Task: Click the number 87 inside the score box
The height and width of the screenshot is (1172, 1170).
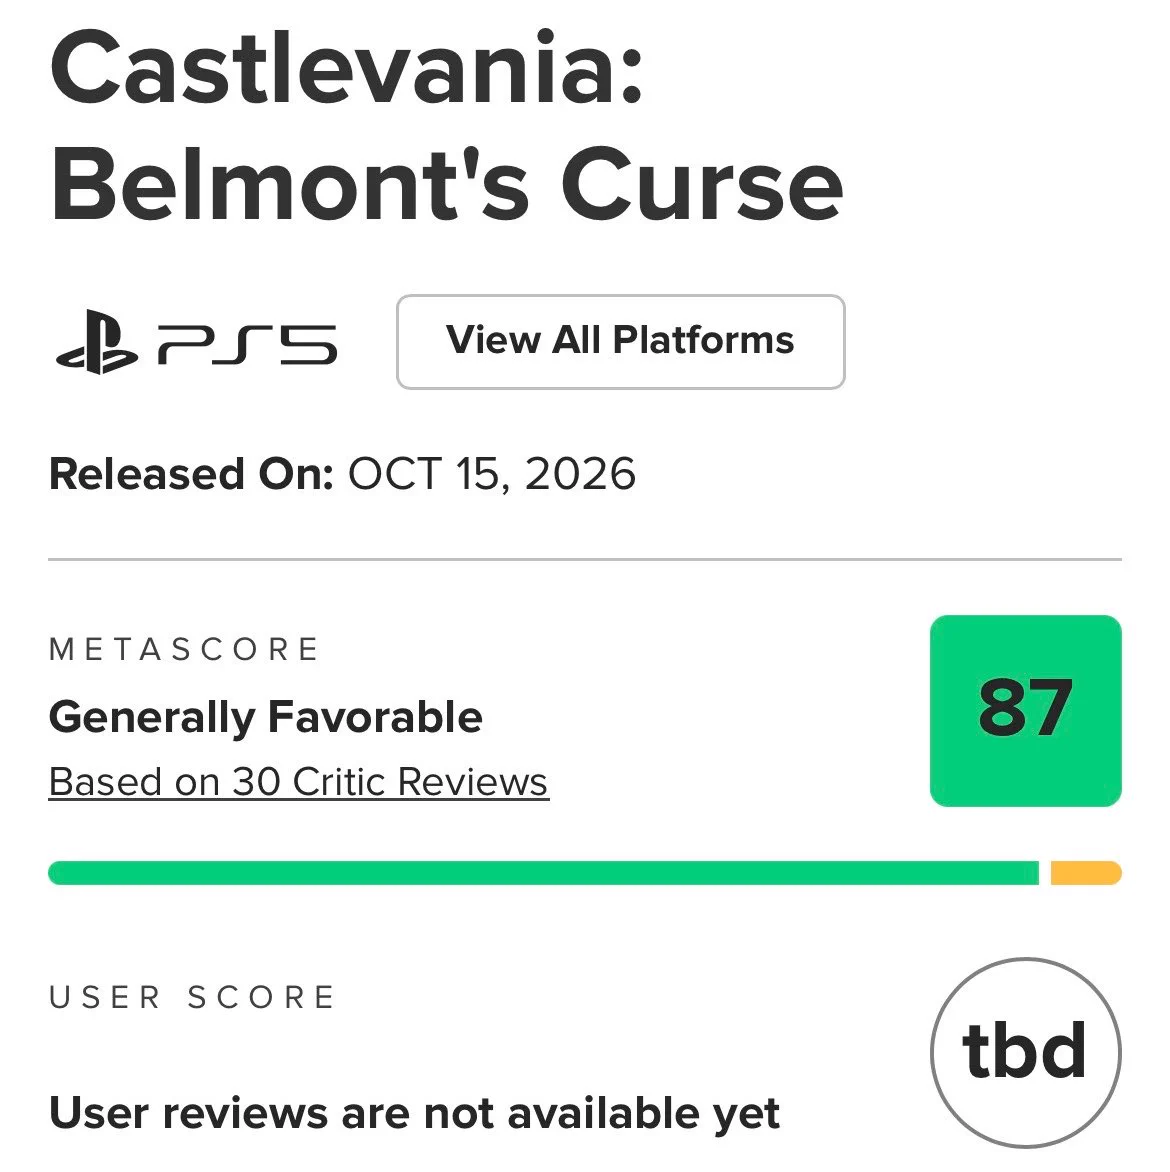Action: tap(1026, 707)
